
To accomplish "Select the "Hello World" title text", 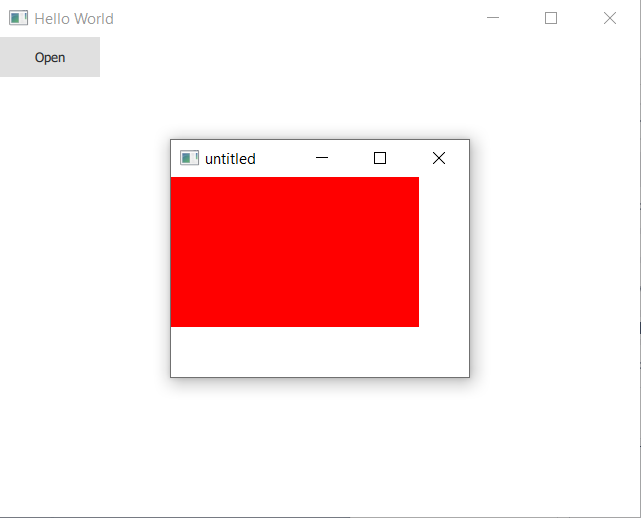I will [x=74, y=18].
